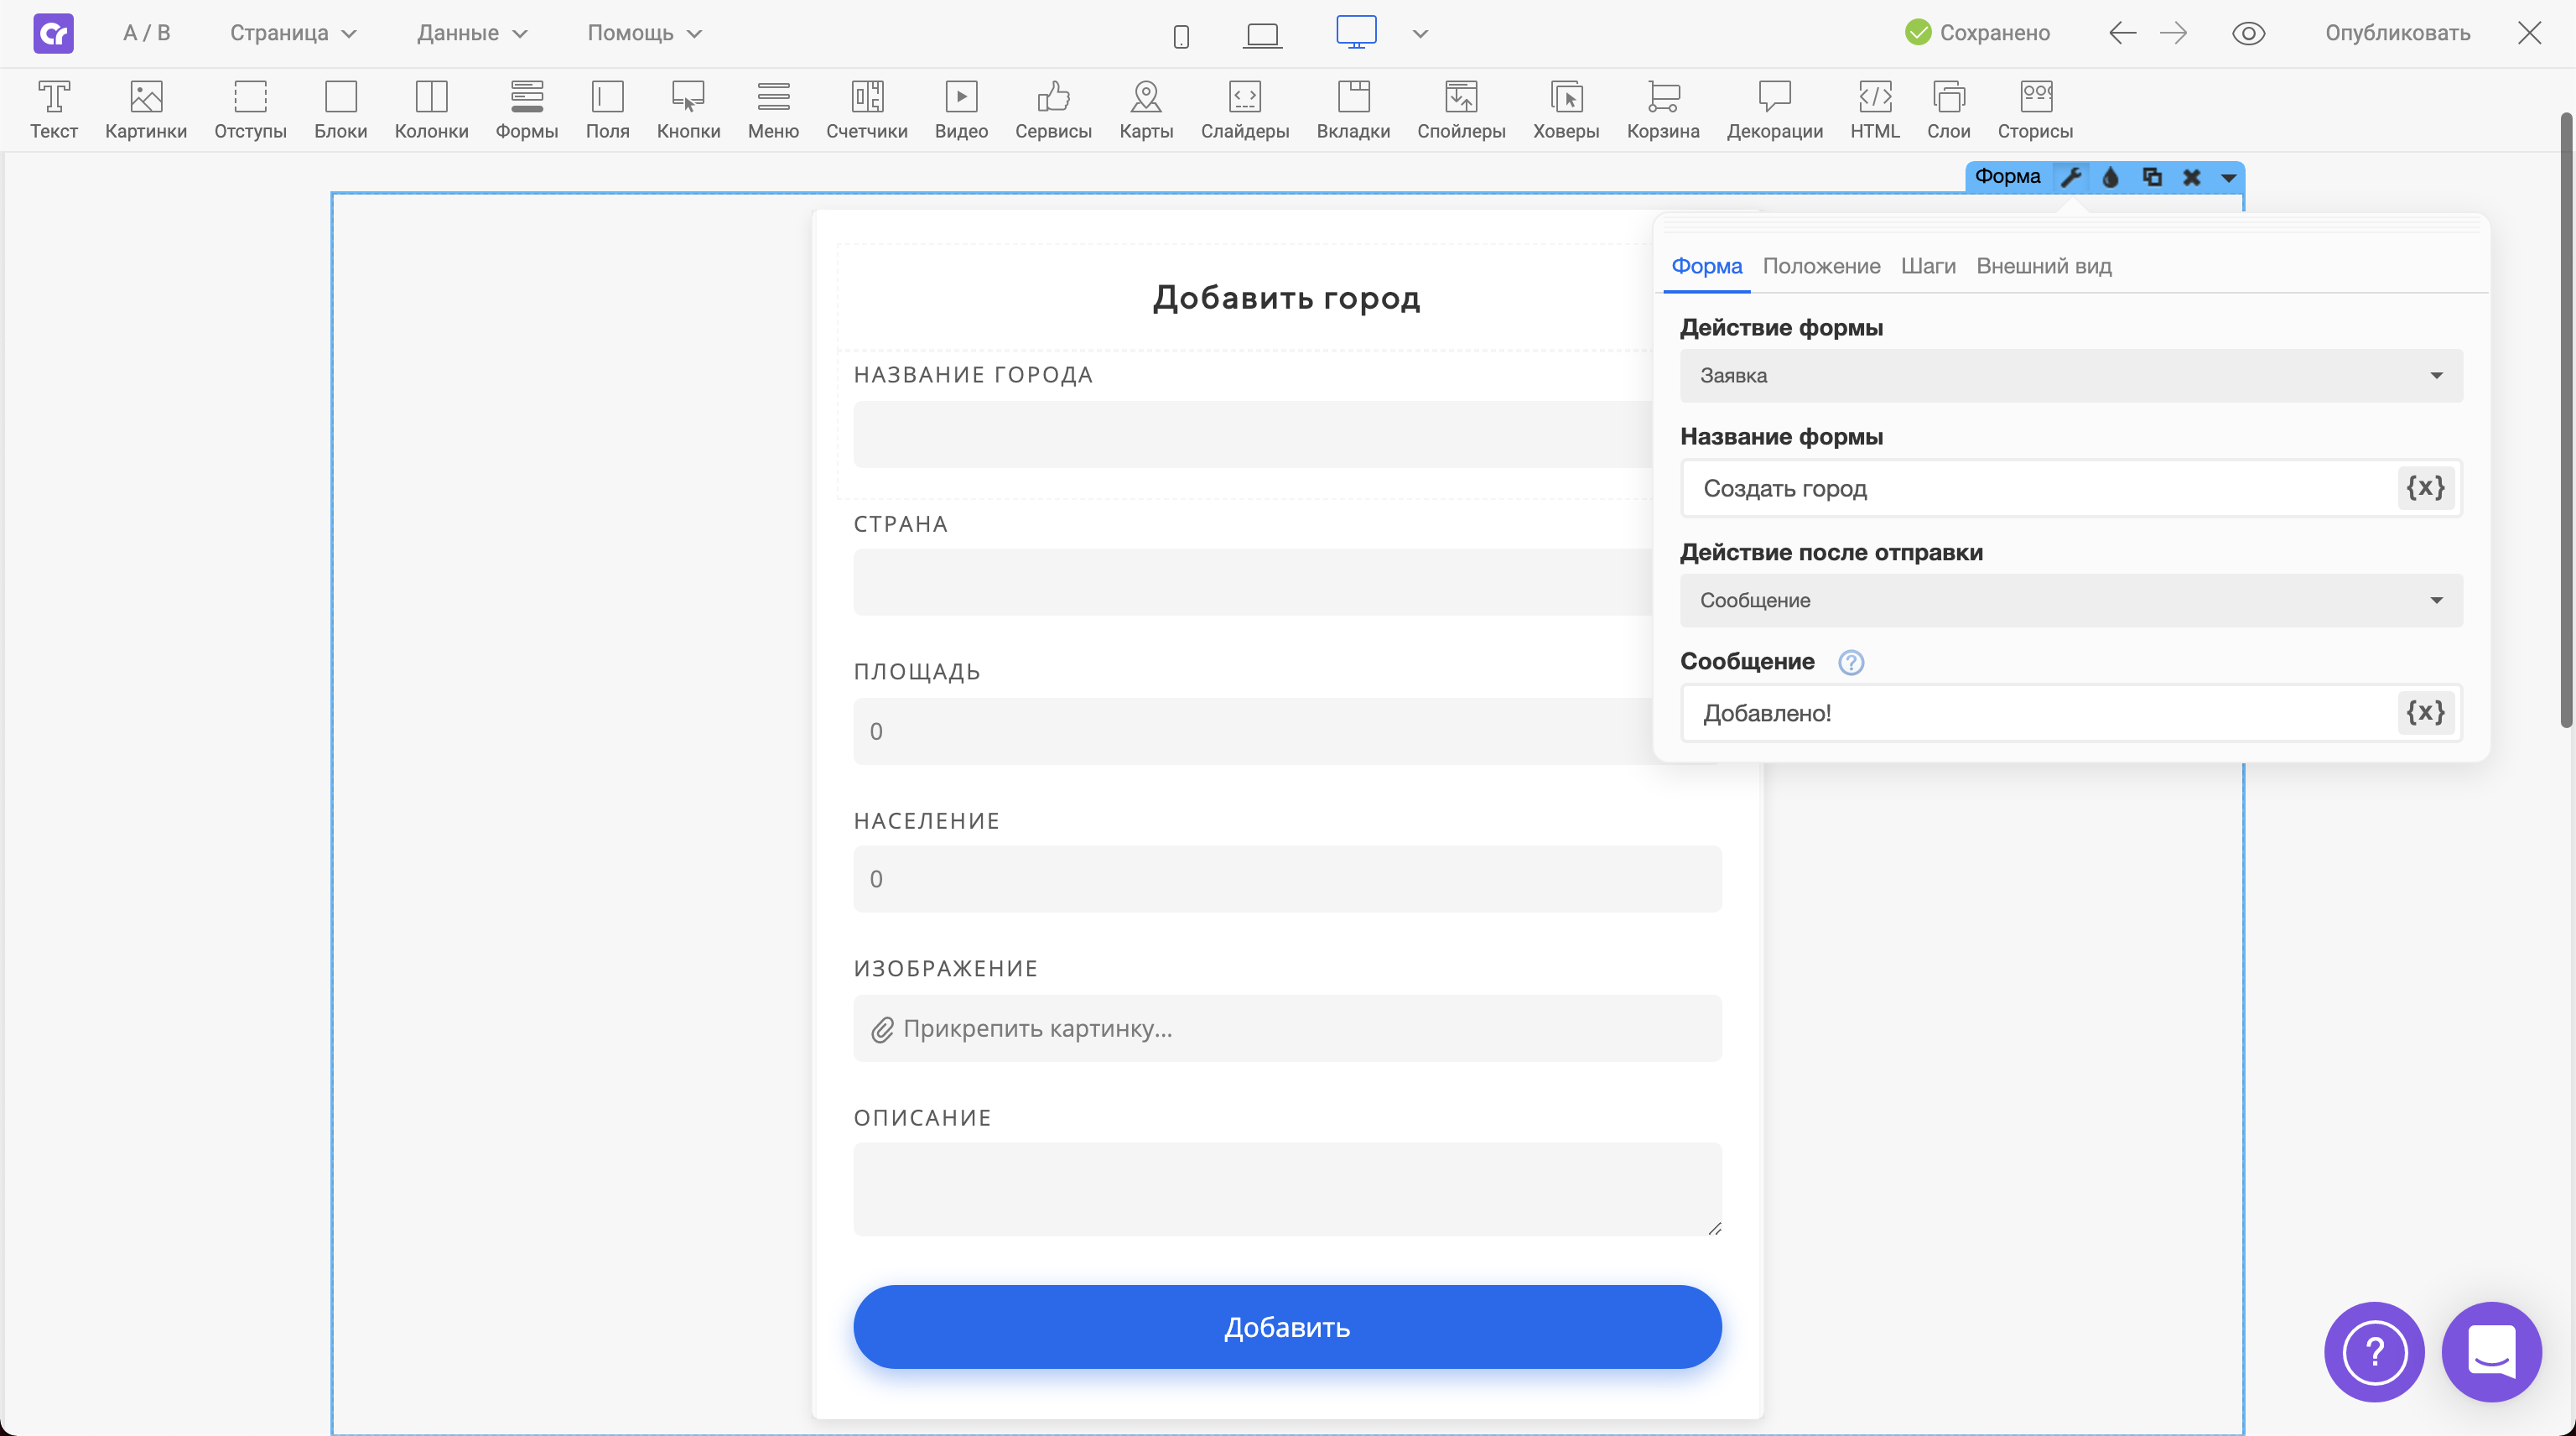
Task: Select the Поля tool
Action: 607,110
